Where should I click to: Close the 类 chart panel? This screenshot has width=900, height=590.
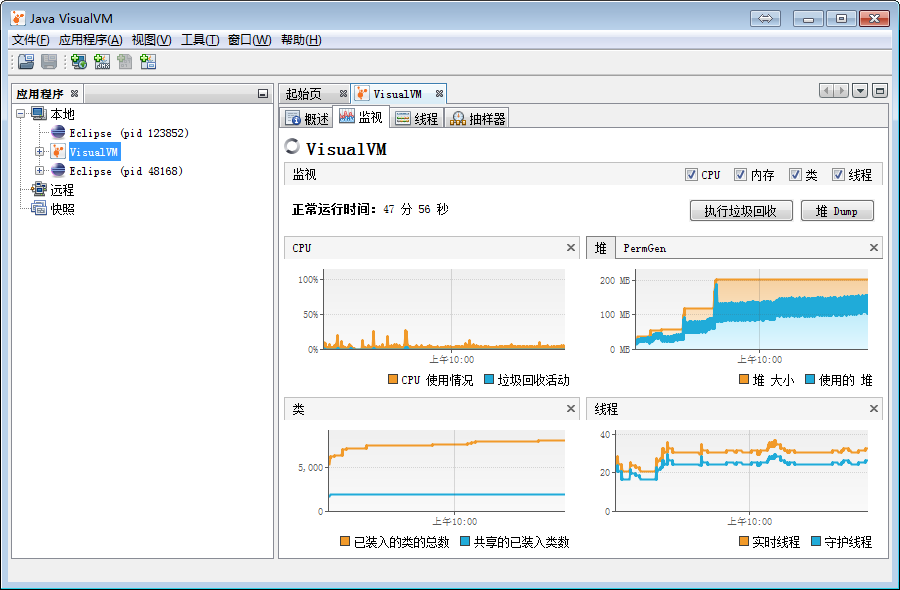(571, 409)
